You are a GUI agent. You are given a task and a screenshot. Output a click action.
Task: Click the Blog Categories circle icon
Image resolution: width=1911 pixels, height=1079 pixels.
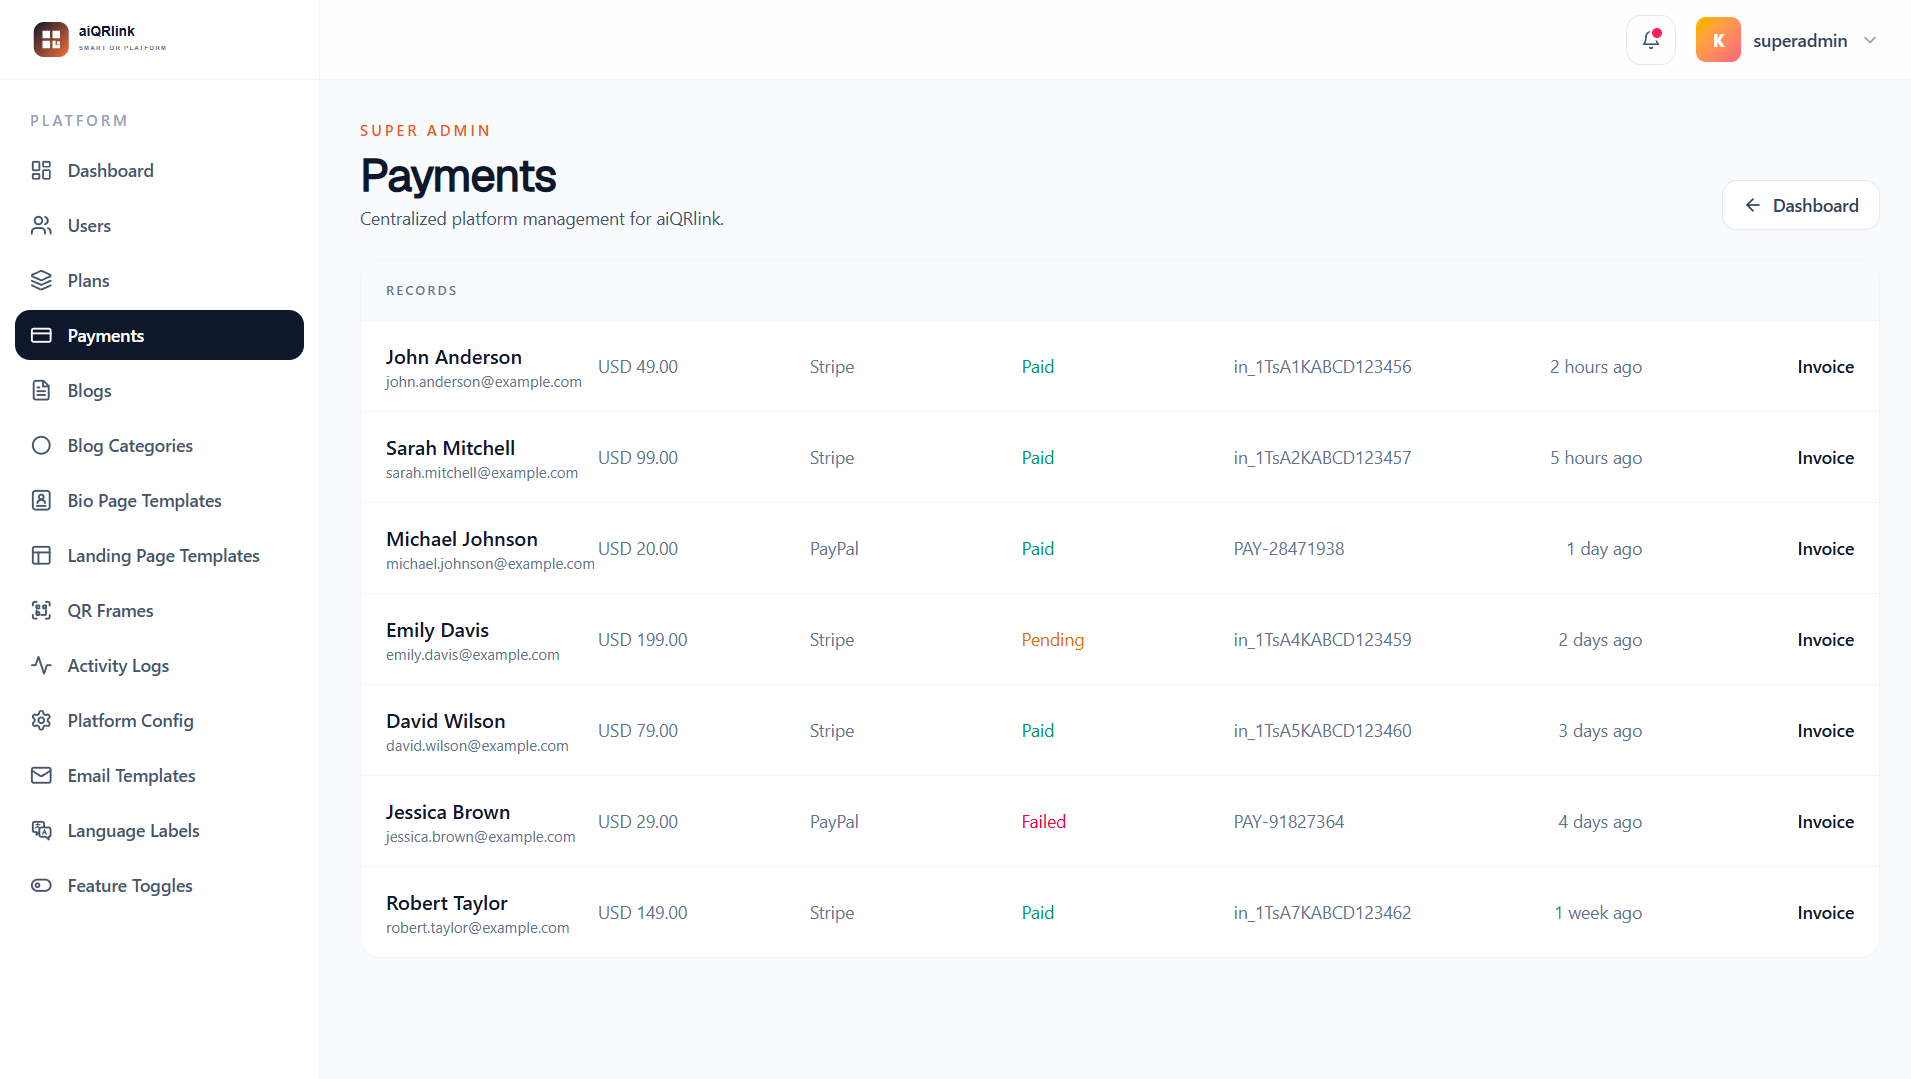41,445
